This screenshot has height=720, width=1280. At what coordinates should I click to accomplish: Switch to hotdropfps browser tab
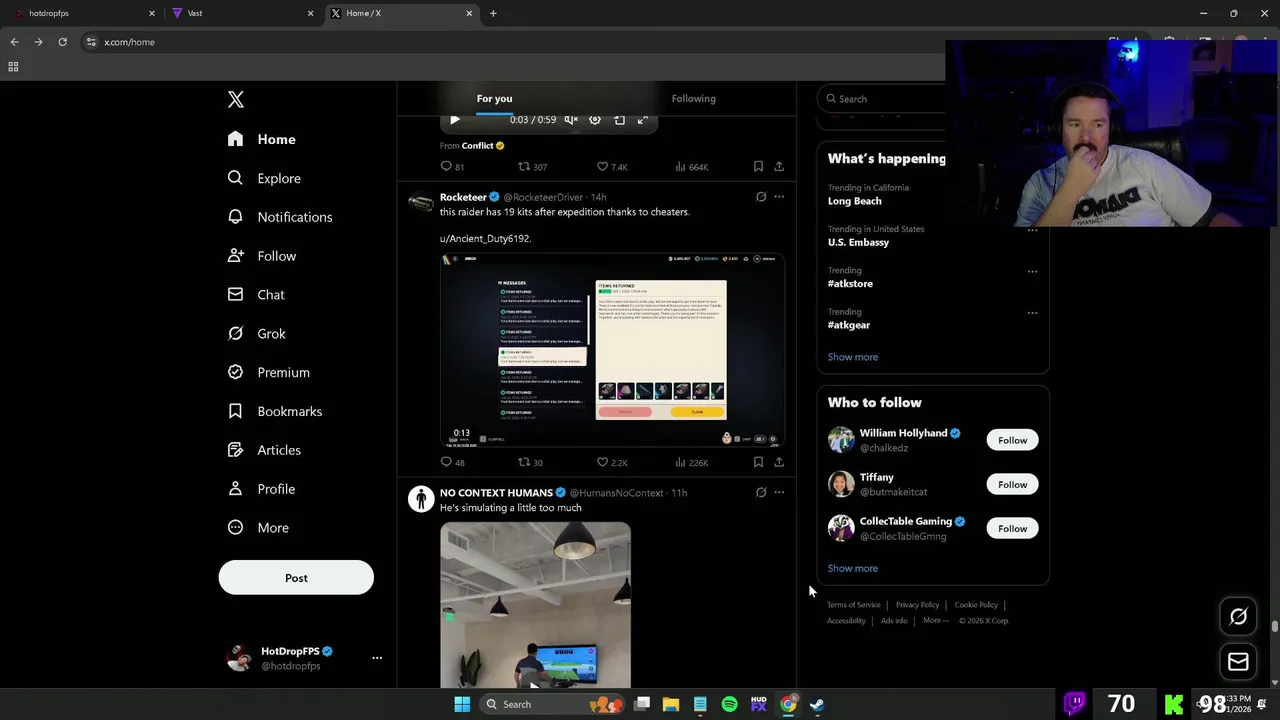pyautogui.click(x=84, y=13)
